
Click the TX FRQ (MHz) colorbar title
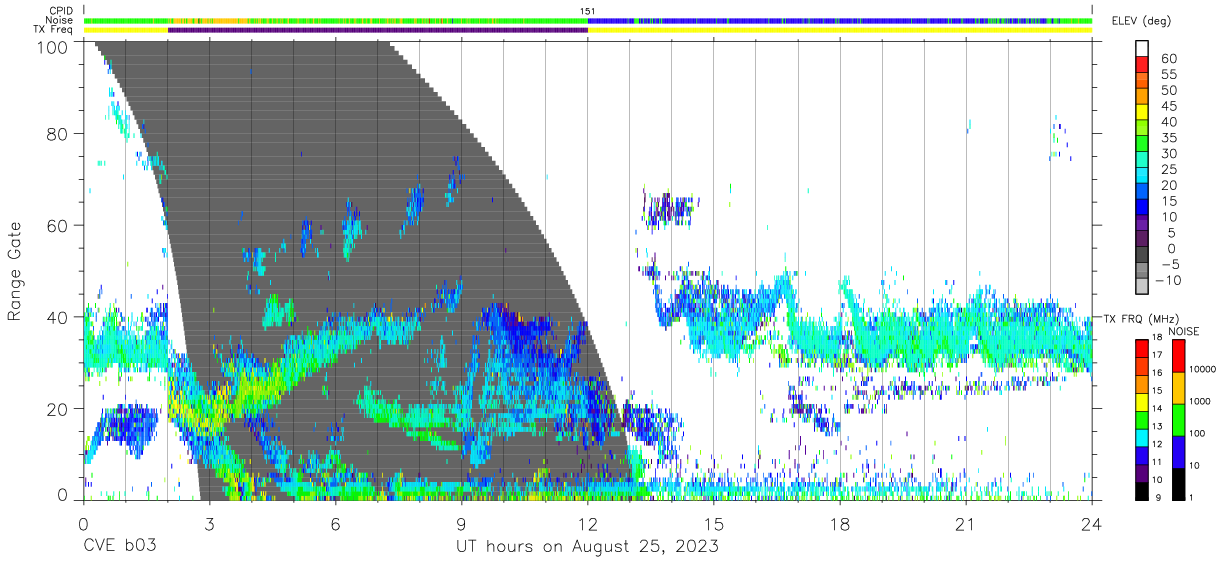tap(1140, 319)
